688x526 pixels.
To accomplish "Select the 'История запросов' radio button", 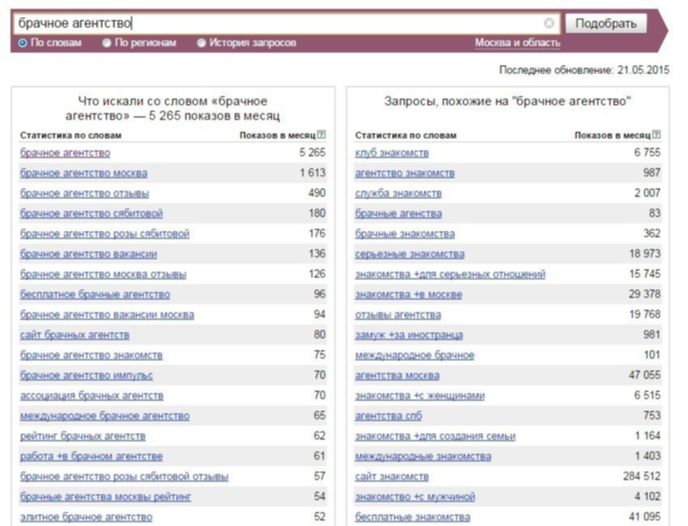I will click(x=202, y=43).
